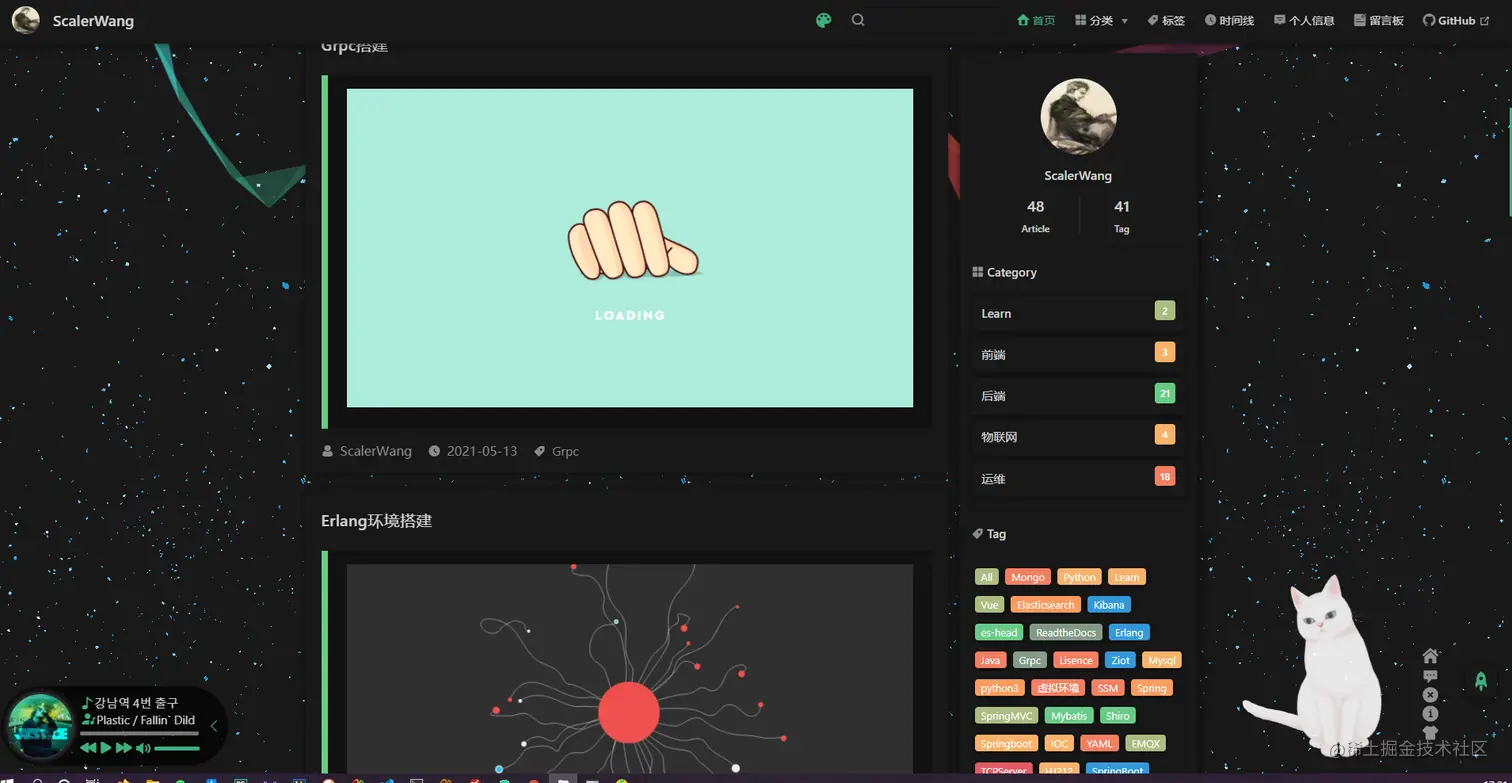
Task: Open the site avatar logo in navbar
Action: pos(26,20)
